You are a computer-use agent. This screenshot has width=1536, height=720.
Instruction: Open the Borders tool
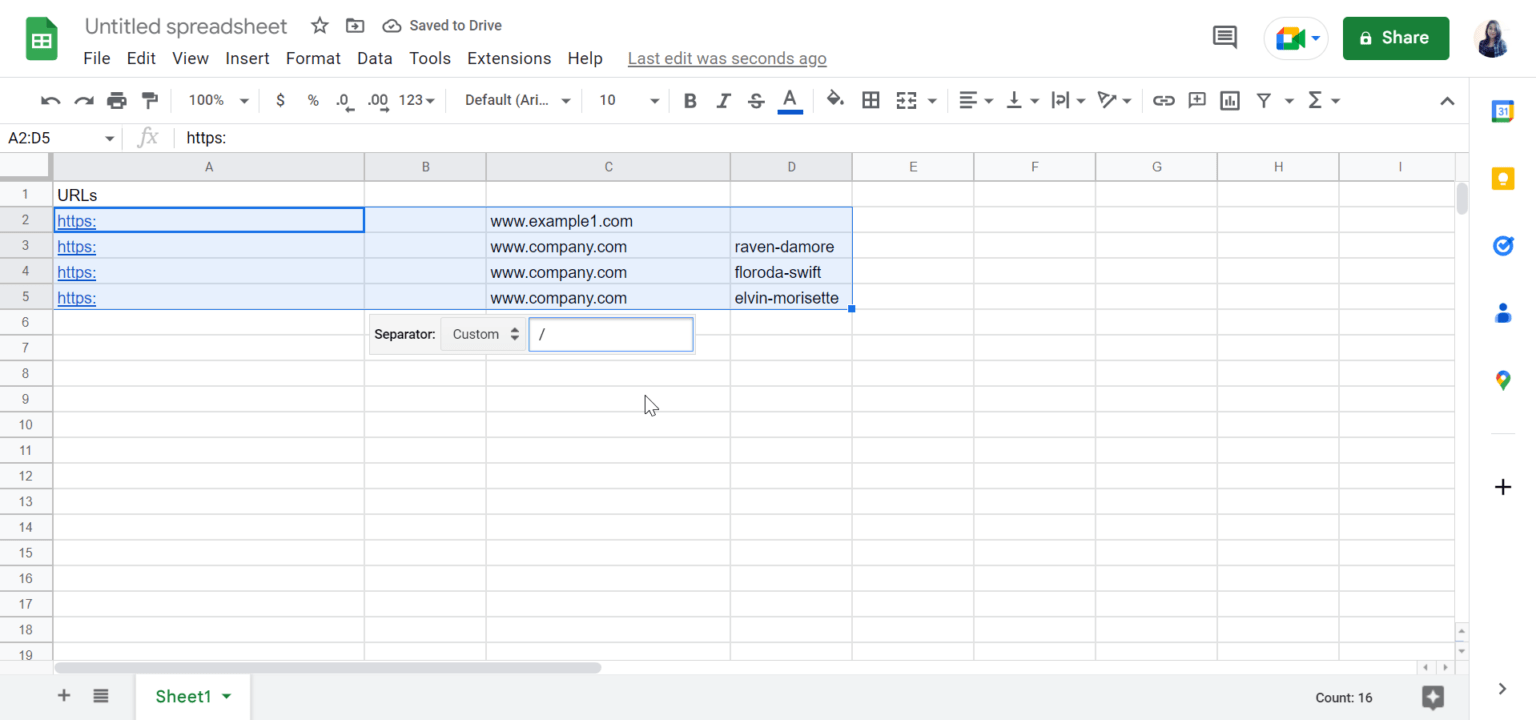871,100
